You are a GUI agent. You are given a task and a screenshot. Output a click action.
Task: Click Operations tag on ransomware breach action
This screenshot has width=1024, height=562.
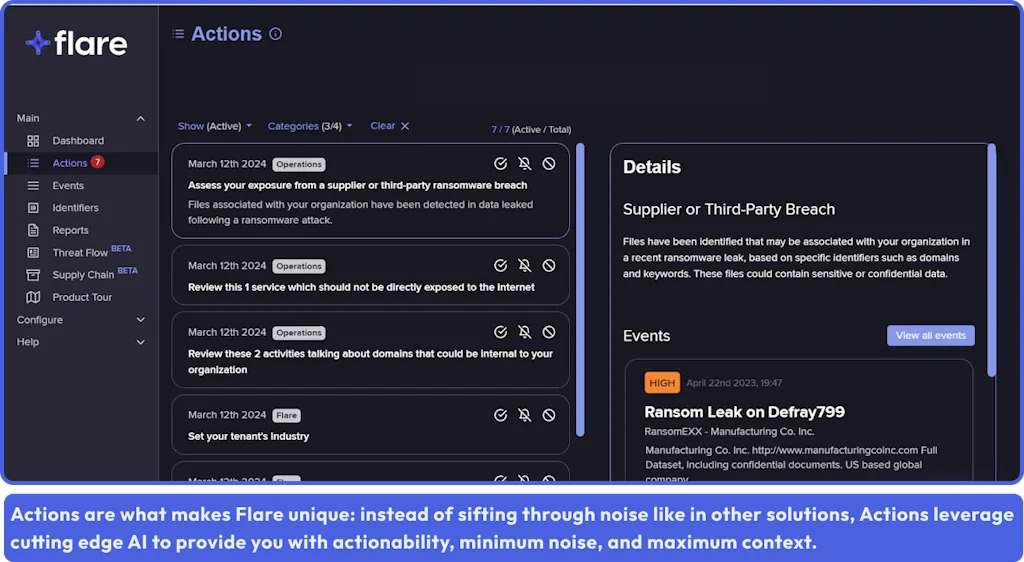click(x=298, y=164)
